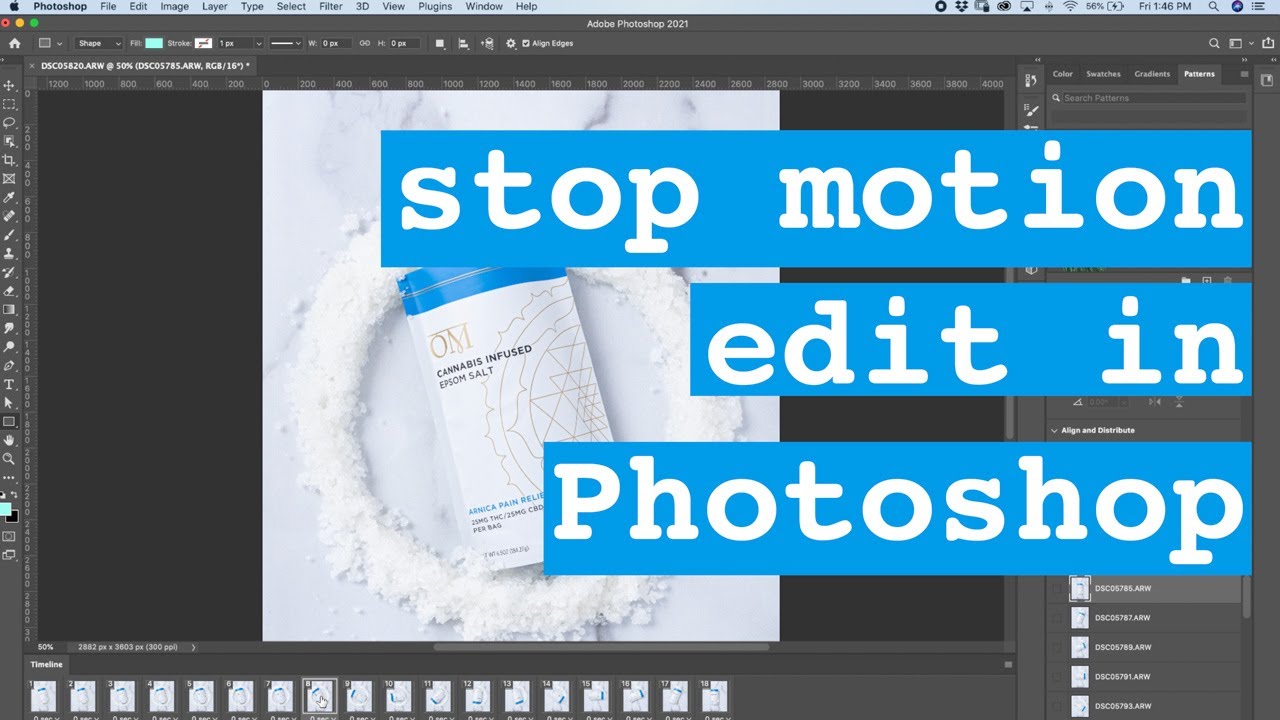Link shape width and height
This screenshot has height=720, width=1280.
point(364,43)
